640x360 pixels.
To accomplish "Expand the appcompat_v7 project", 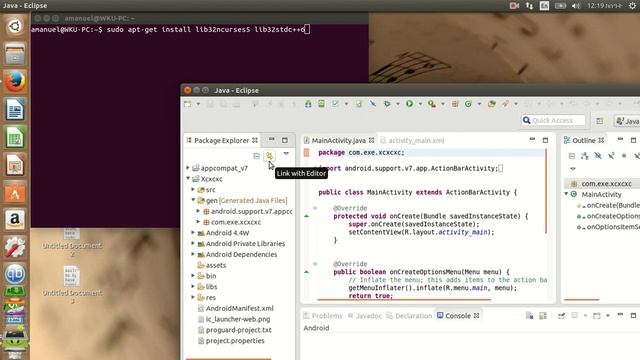I will click(188, 168).
